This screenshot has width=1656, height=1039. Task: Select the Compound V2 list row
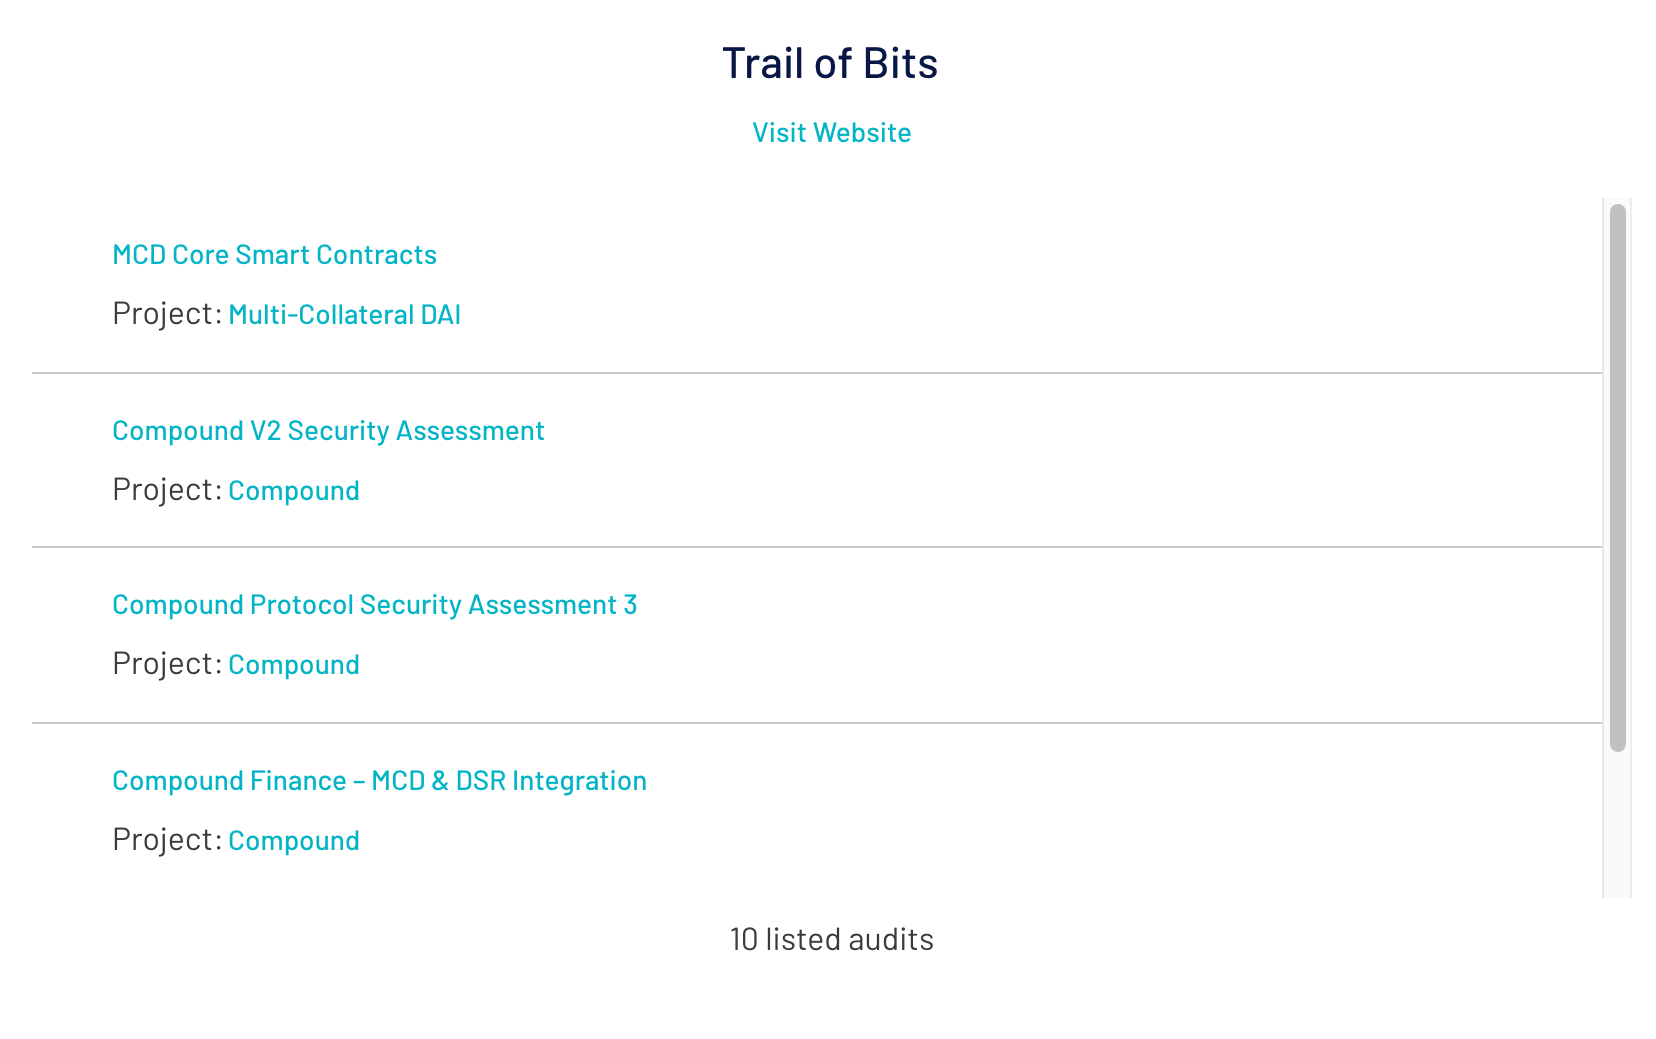tap(800, 460)
